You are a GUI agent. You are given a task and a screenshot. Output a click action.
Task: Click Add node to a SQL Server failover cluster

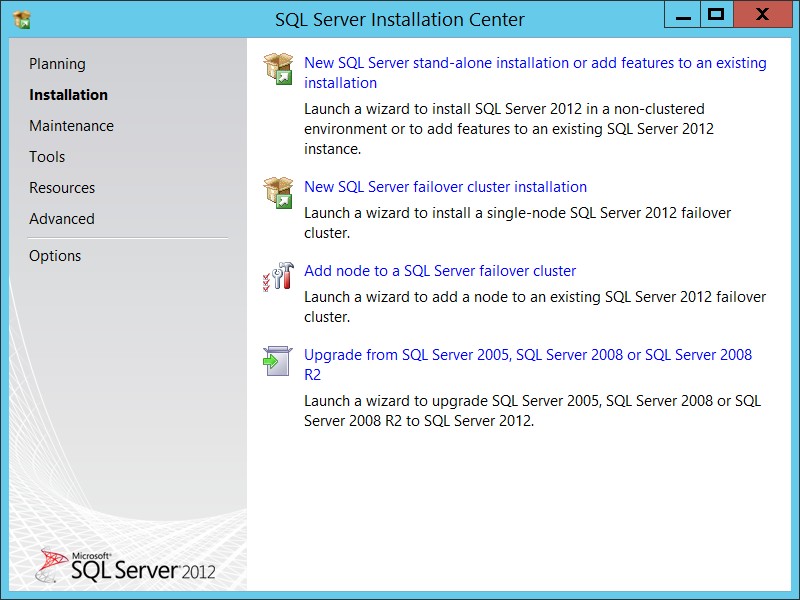440,270
